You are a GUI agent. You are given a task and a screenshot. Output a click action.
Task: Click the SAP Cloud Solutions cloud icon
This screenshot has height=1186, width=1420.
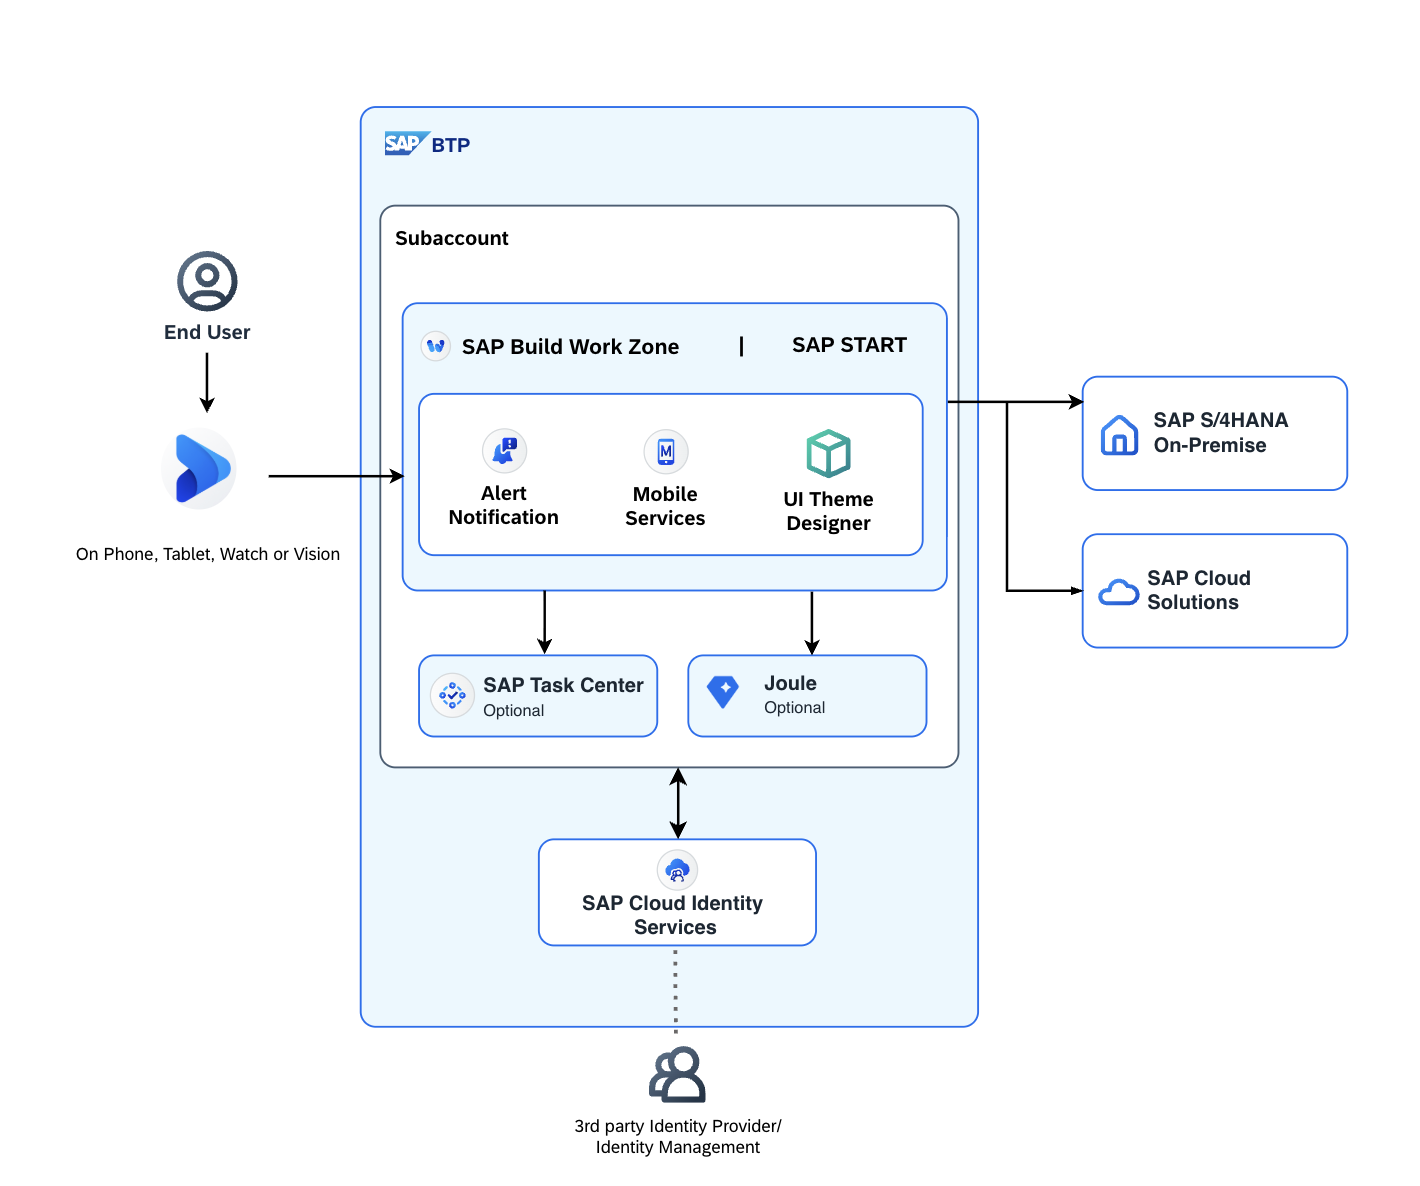(1118, 592)
